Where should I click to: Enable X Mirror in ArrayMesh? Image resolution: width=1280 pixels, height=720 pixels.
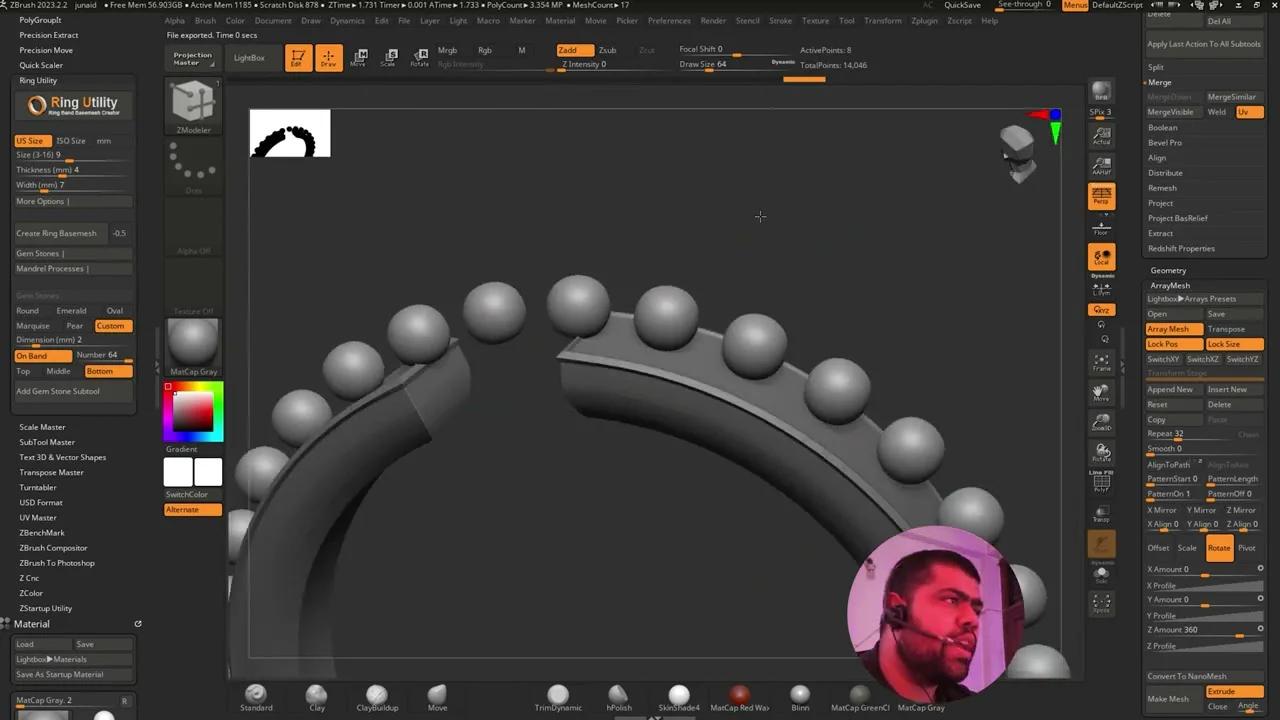[1162, 509]
